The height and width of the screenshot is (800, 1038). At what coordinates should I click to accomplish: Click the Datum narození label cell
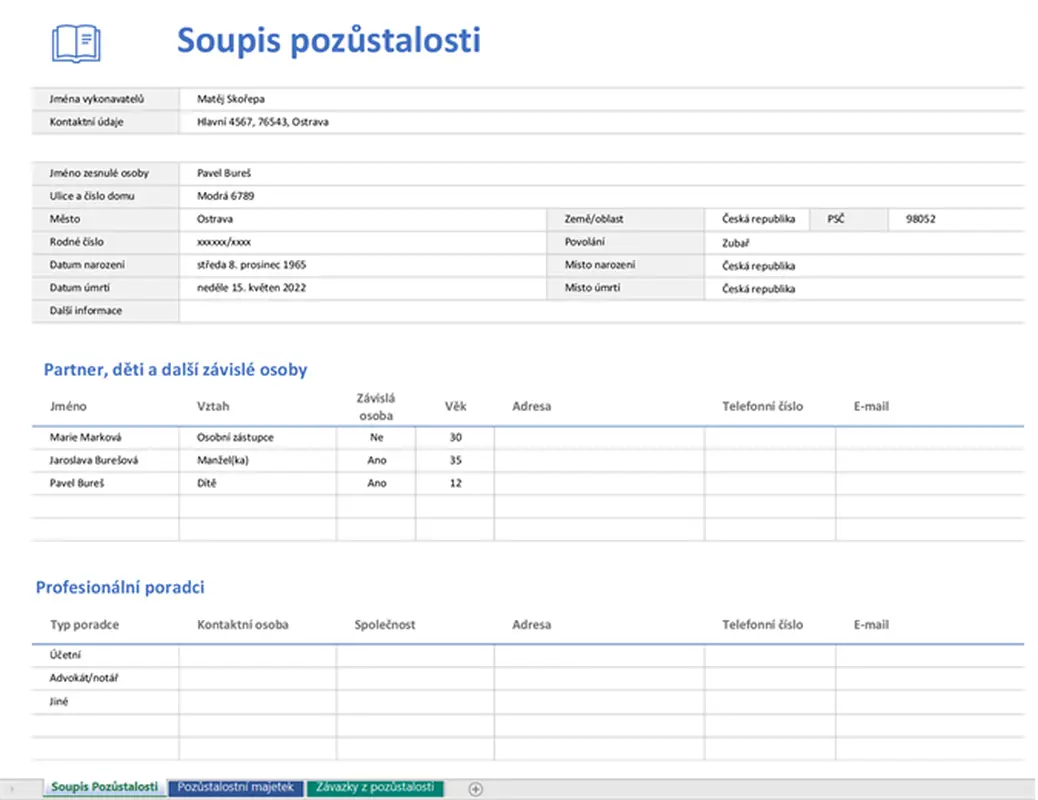tap(105, 265)
